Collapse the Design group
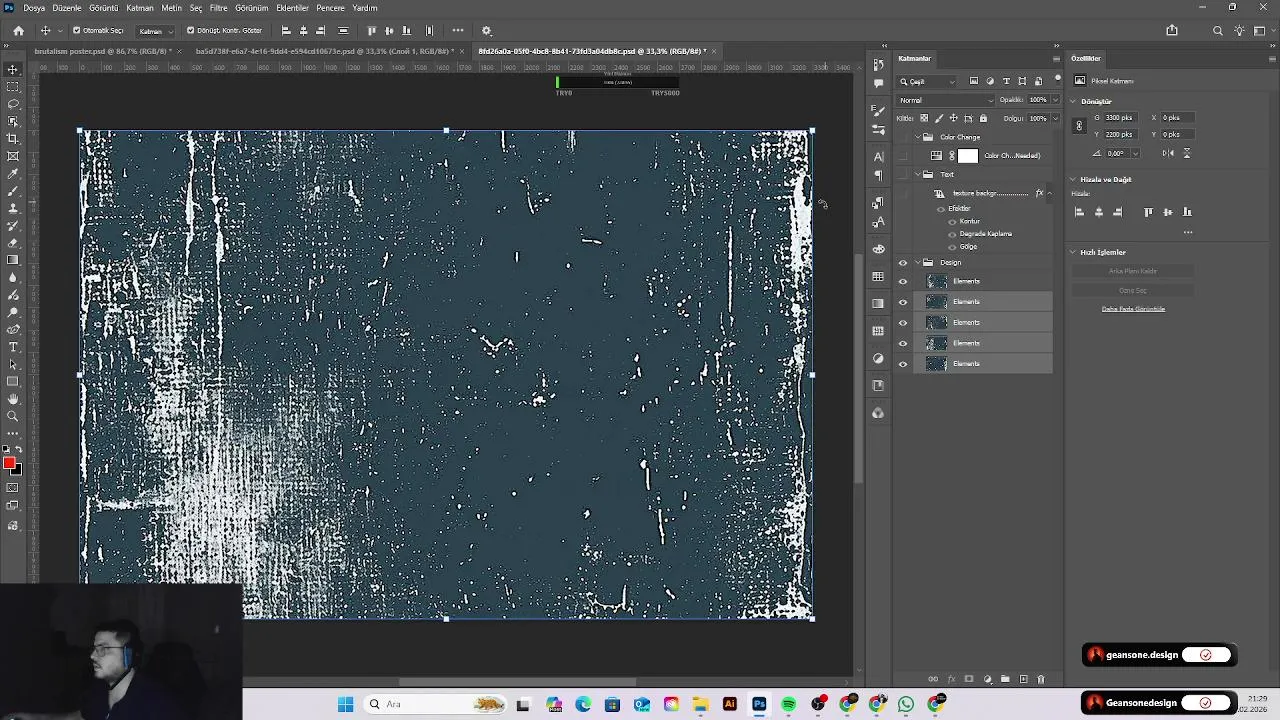This screenshot has width=1280, height=720. point(917,263)
